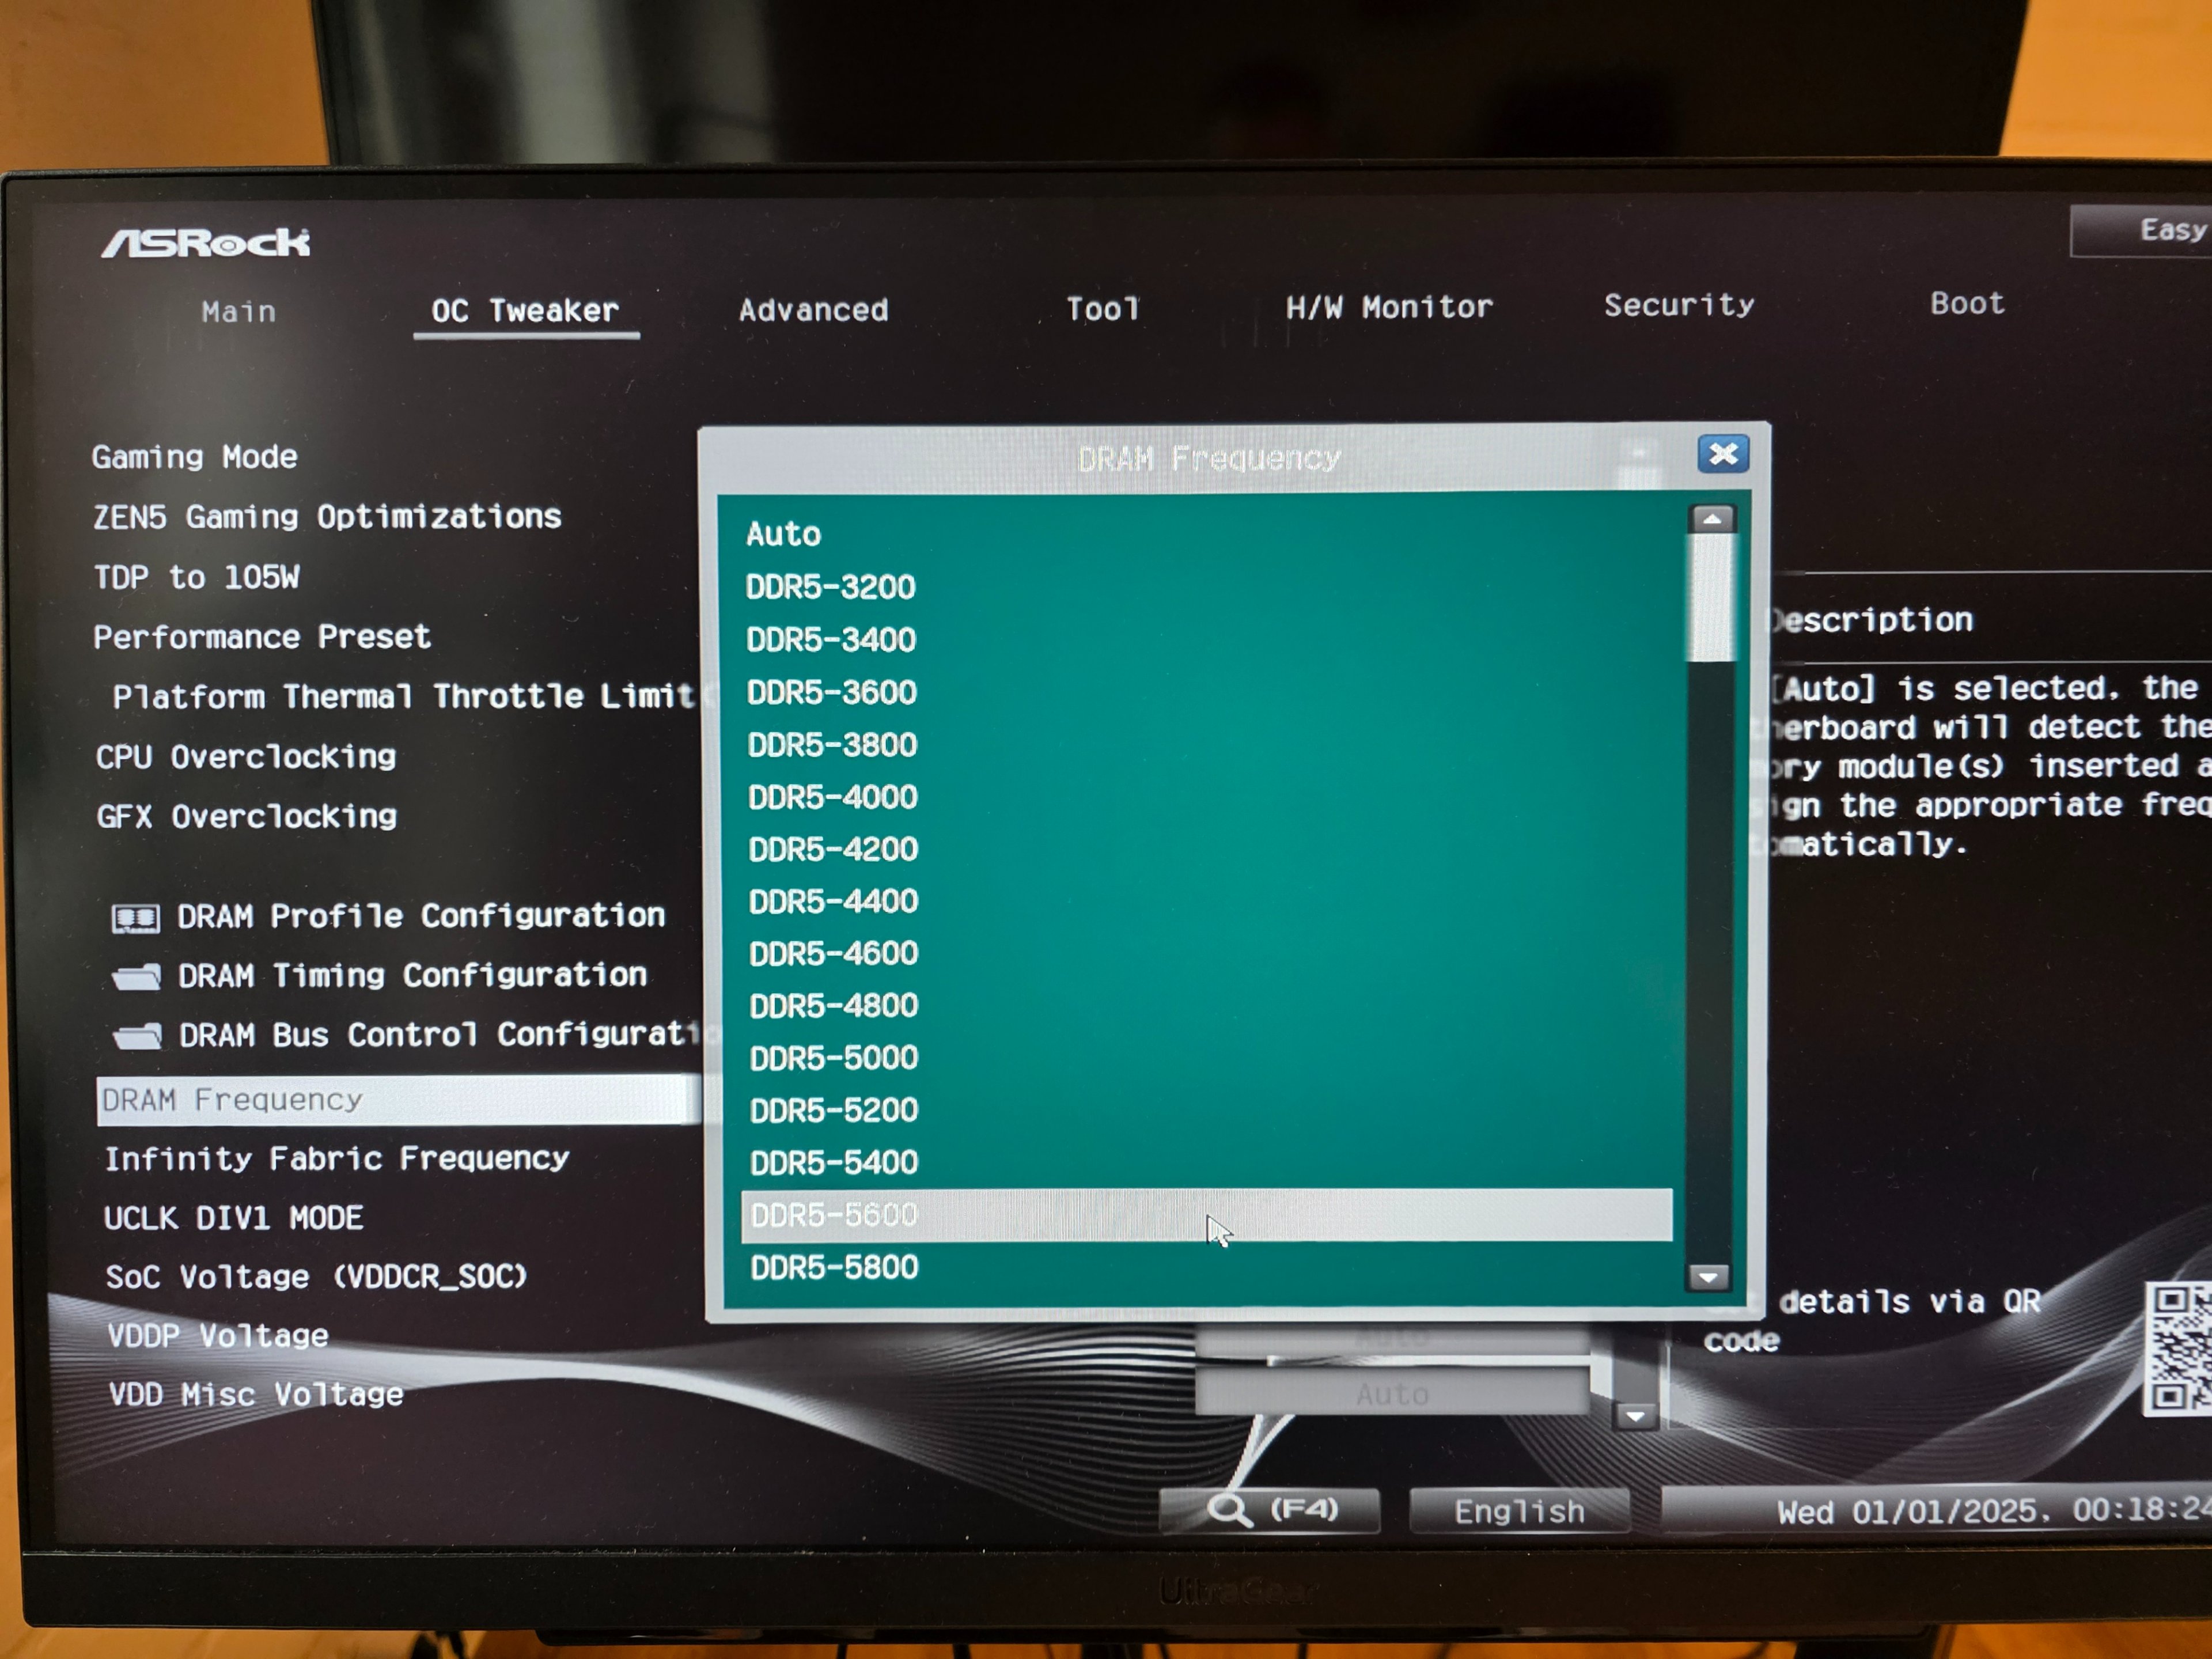
Task: Click the ASRock logo
Action: (x=206, y=243)
